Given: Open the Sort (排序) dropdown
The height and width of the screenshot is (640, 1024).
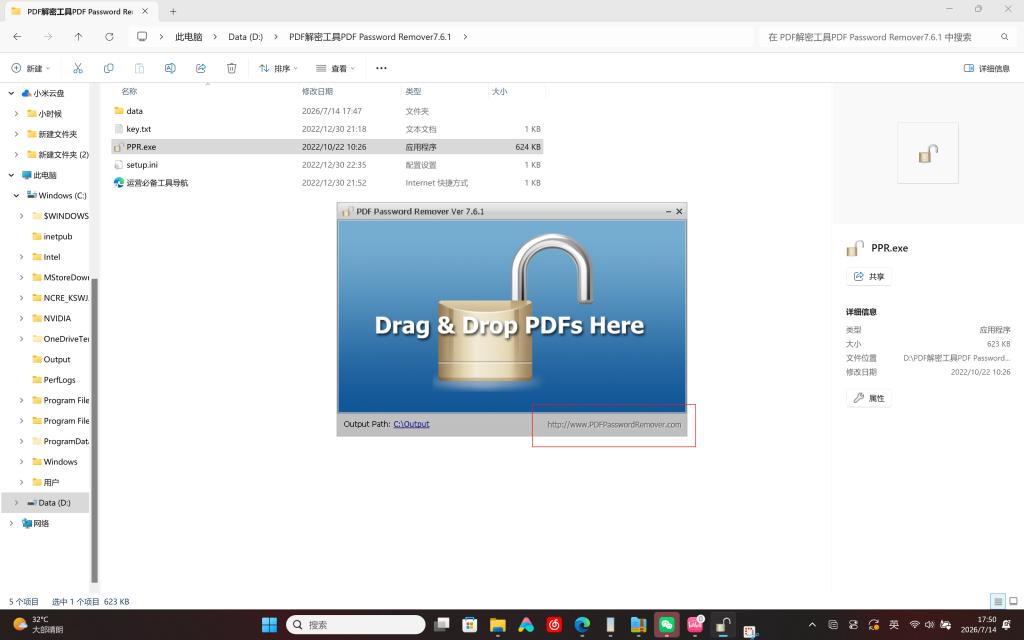Looking at the screenshot, I should click(x=278, y=68).
